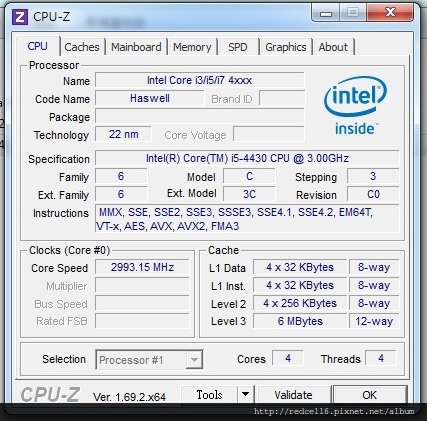The width and height of the screenshot is (427, 421).
Task: Click the Core Speed 2993.15 MHz value
Action: (142, 267)
